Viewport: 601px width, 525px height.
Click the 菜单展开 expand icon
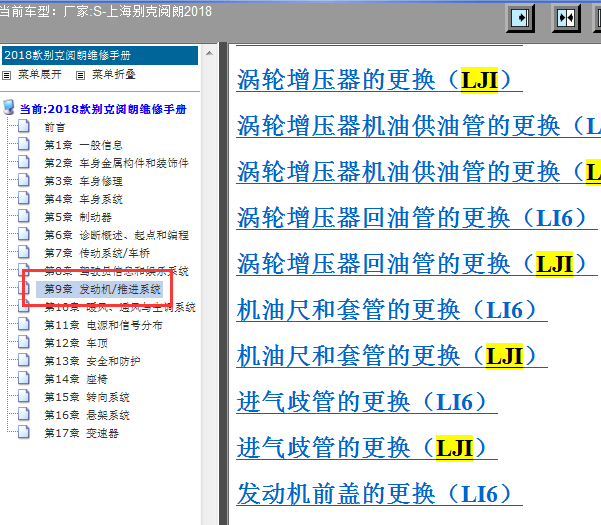(7, 75)
